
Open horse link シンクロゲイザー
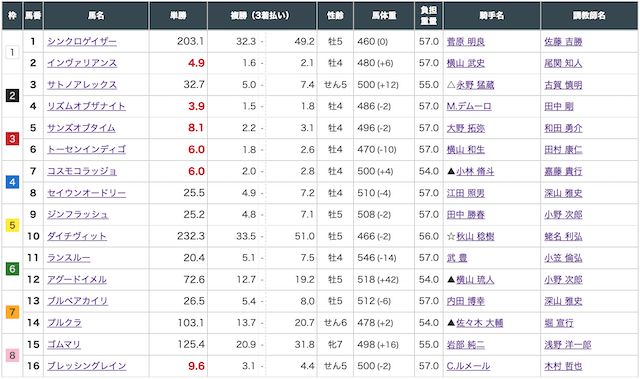82,42
